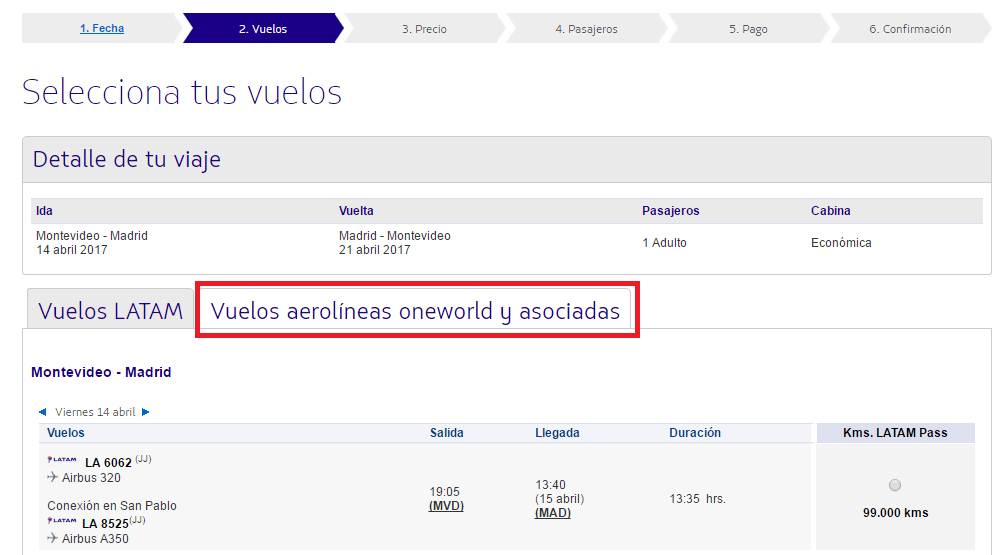Select the 3. Precio step
This screenshot has width=1006, height=555.
pyautogui.click(x=424, y=28)
